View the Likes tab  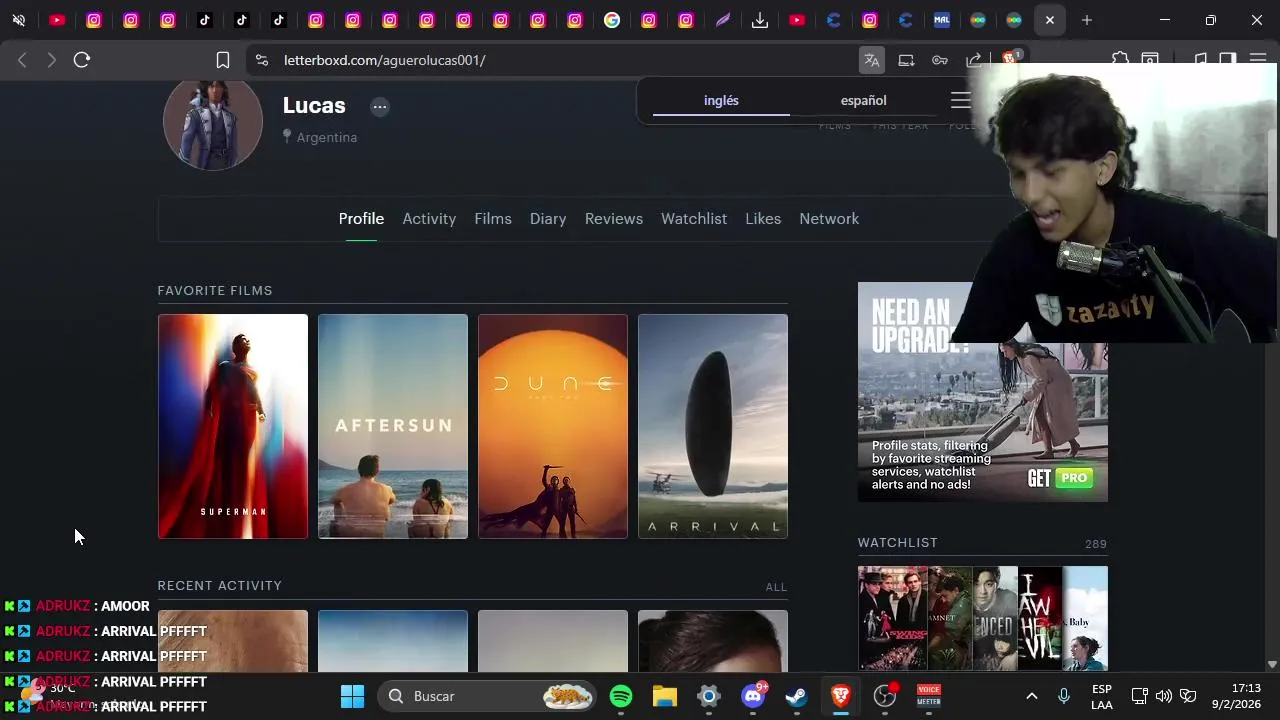pyautogui.click(x=763, y=218)
